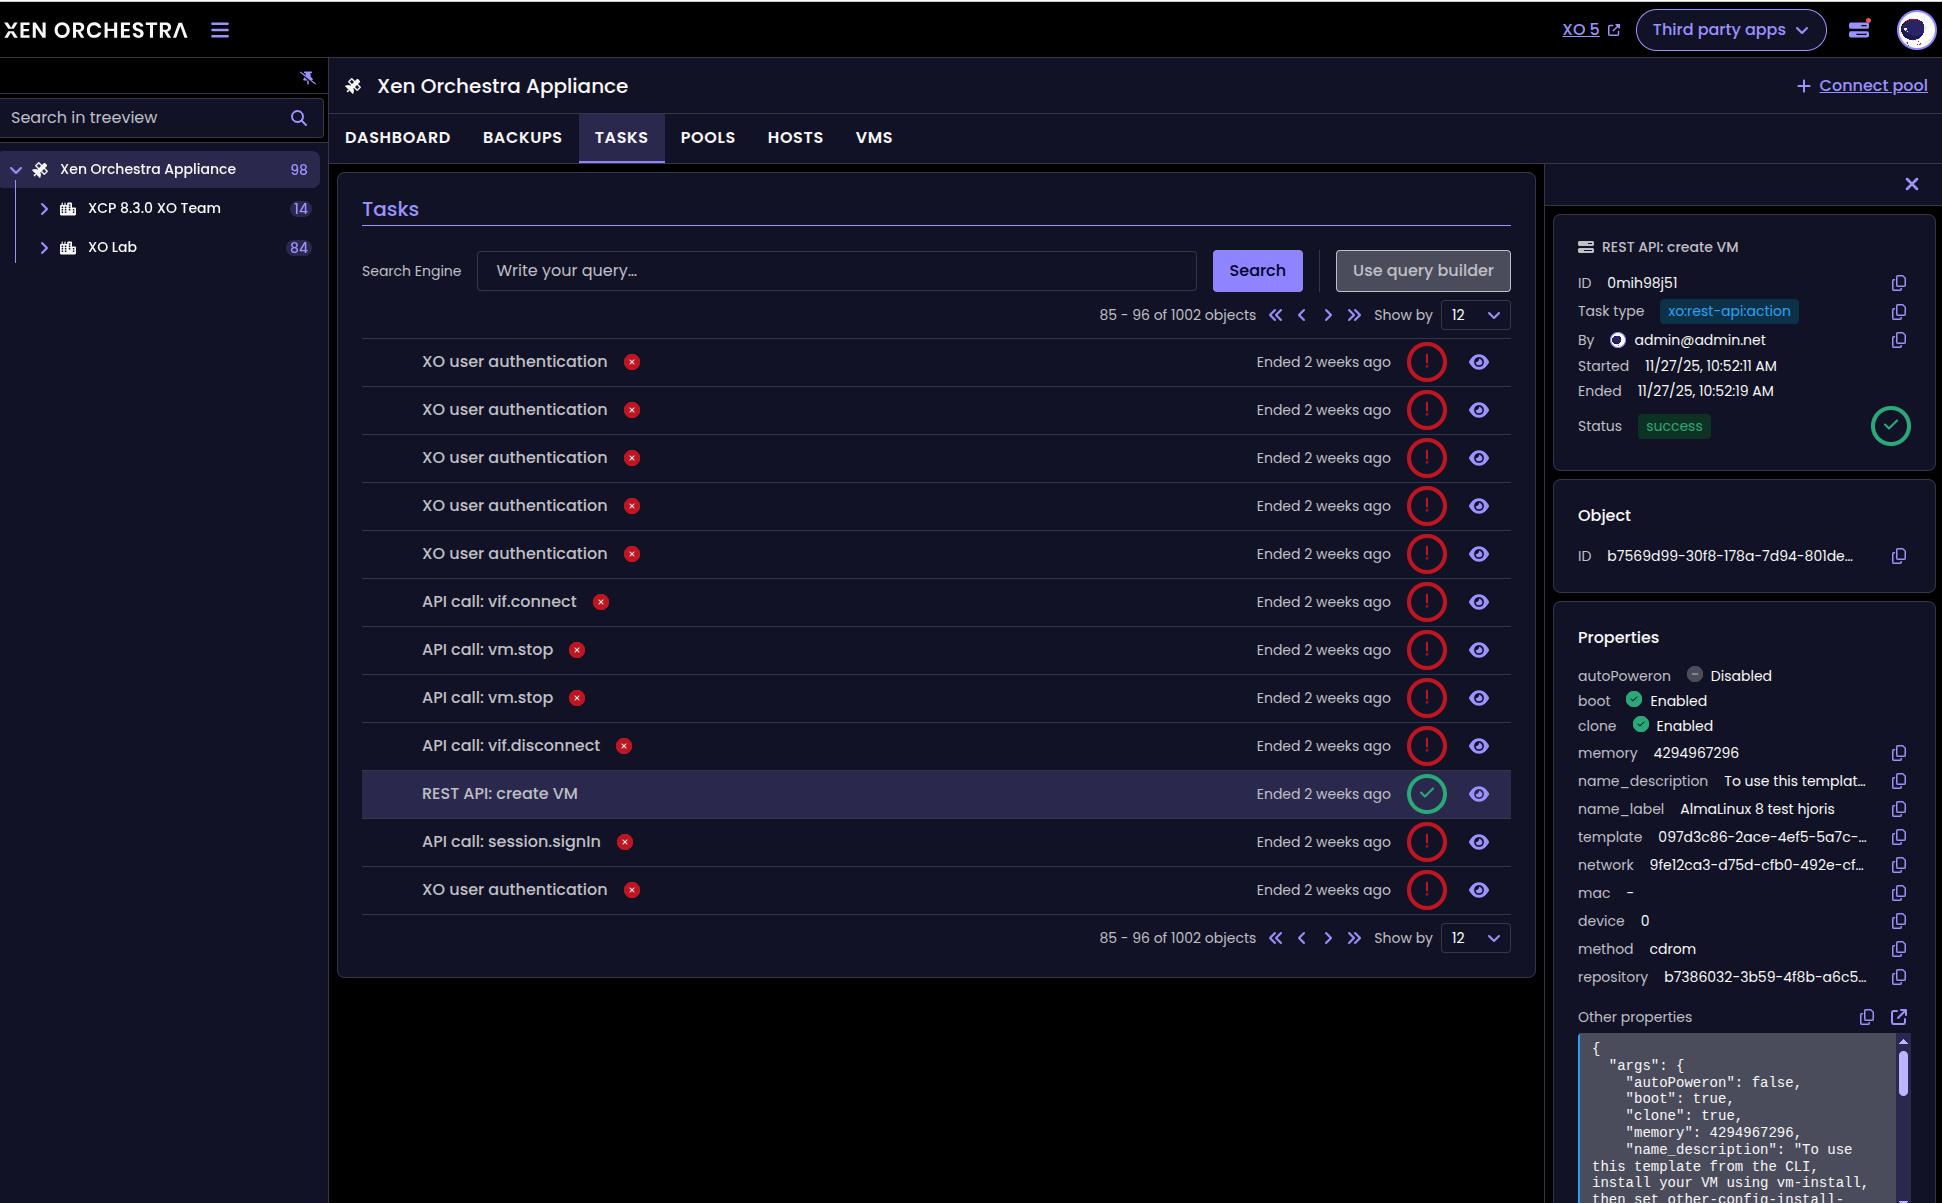1942x1203 pixels.
Task: Click the treeview search magnifier icon
Action: pyautogui.click(x=298, y=118)
